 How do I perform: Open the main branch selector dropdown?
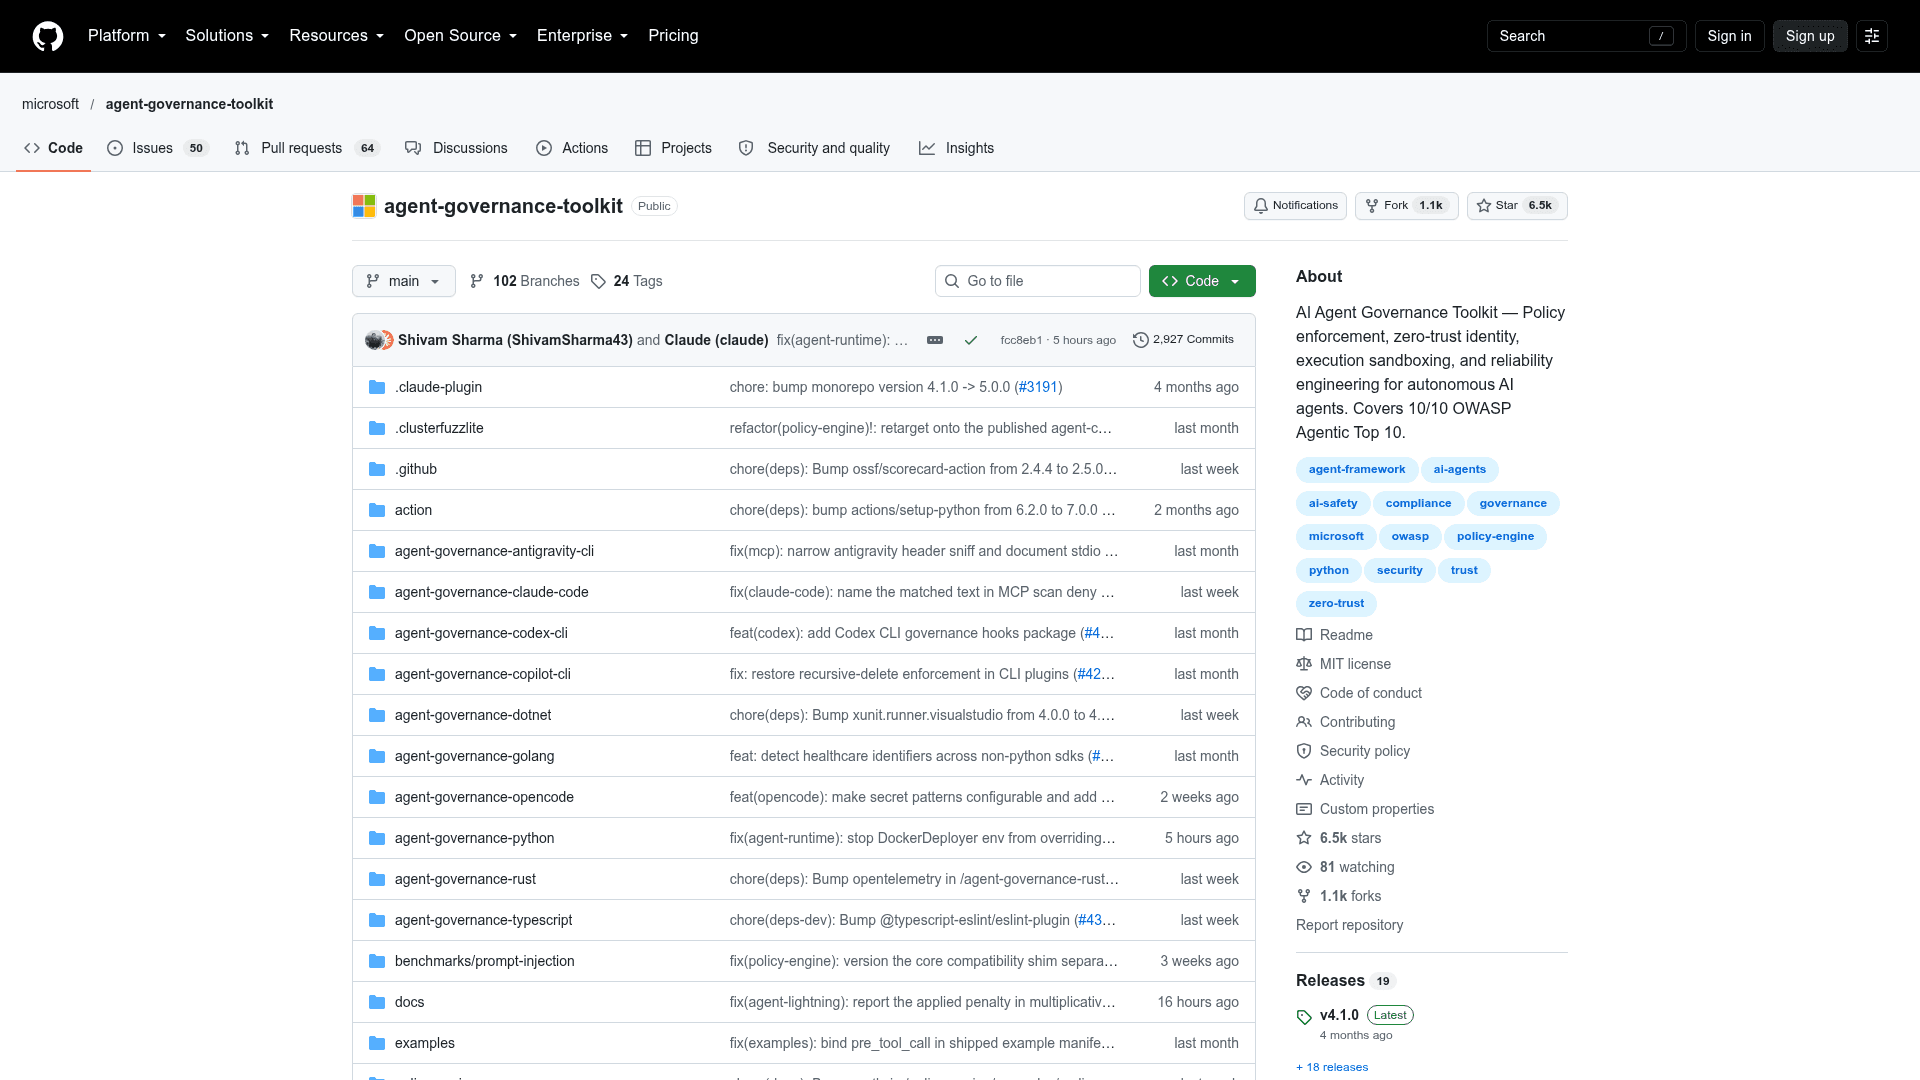pos(404,281)
